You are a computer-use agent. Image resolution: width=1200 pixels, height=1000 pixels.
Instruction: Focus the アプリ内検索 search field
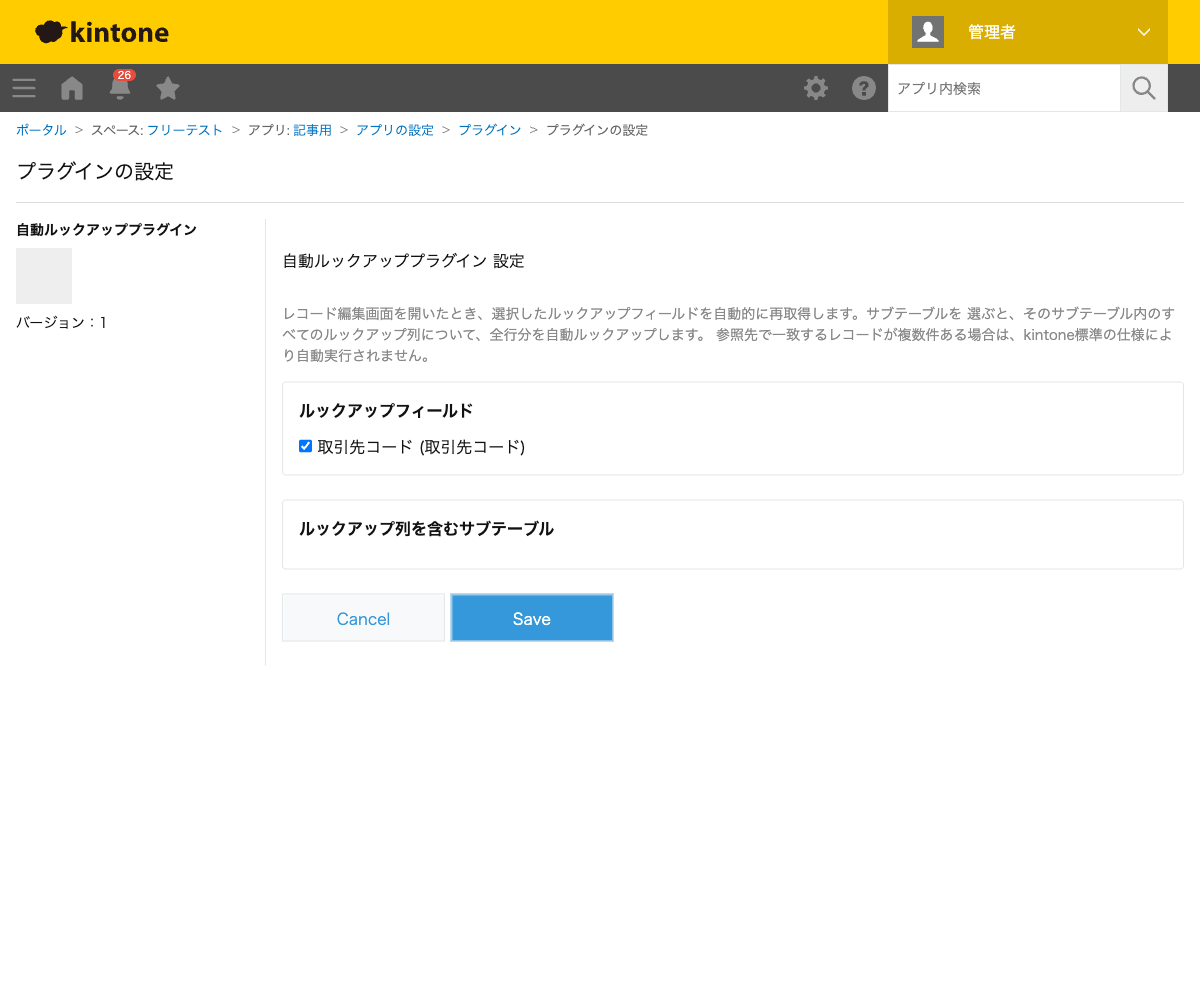click(1004, 88)
